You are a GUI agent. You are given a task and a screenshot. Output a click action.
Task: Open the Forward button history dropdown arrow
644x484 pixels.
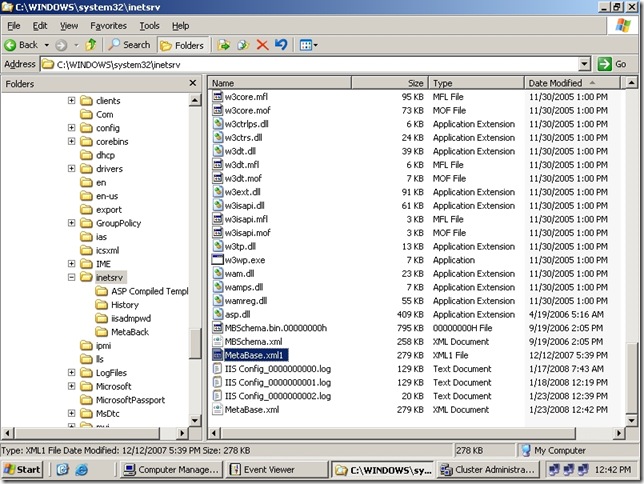(x=76, y=45)
